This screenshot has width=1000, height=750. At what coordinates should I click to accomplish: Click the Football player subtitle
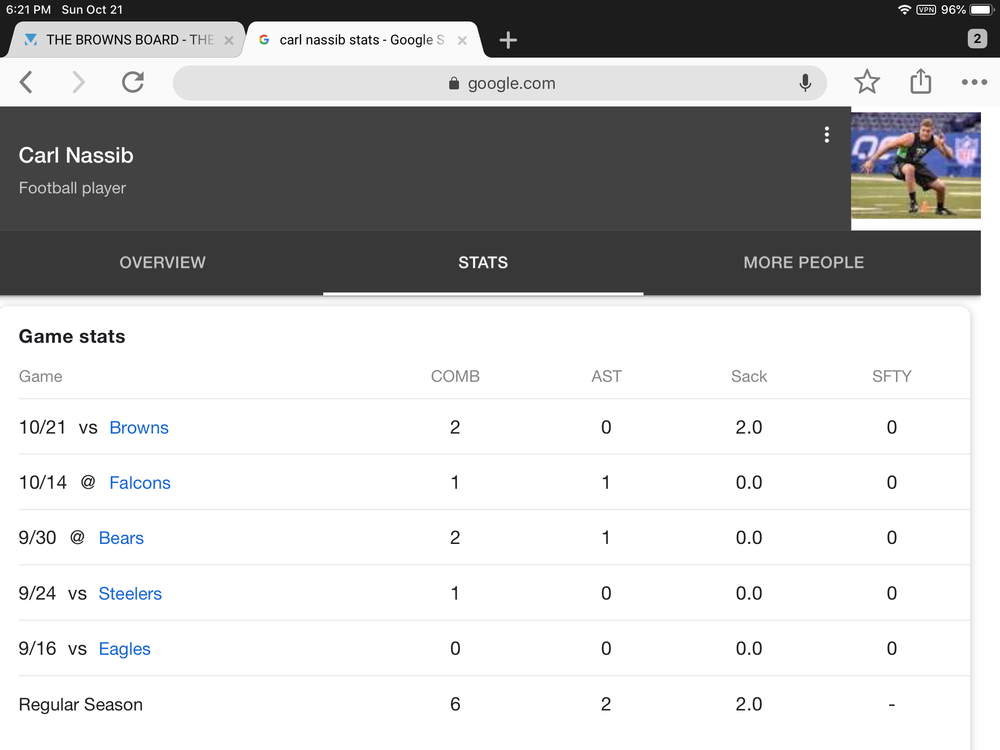(x=72, y=188)
